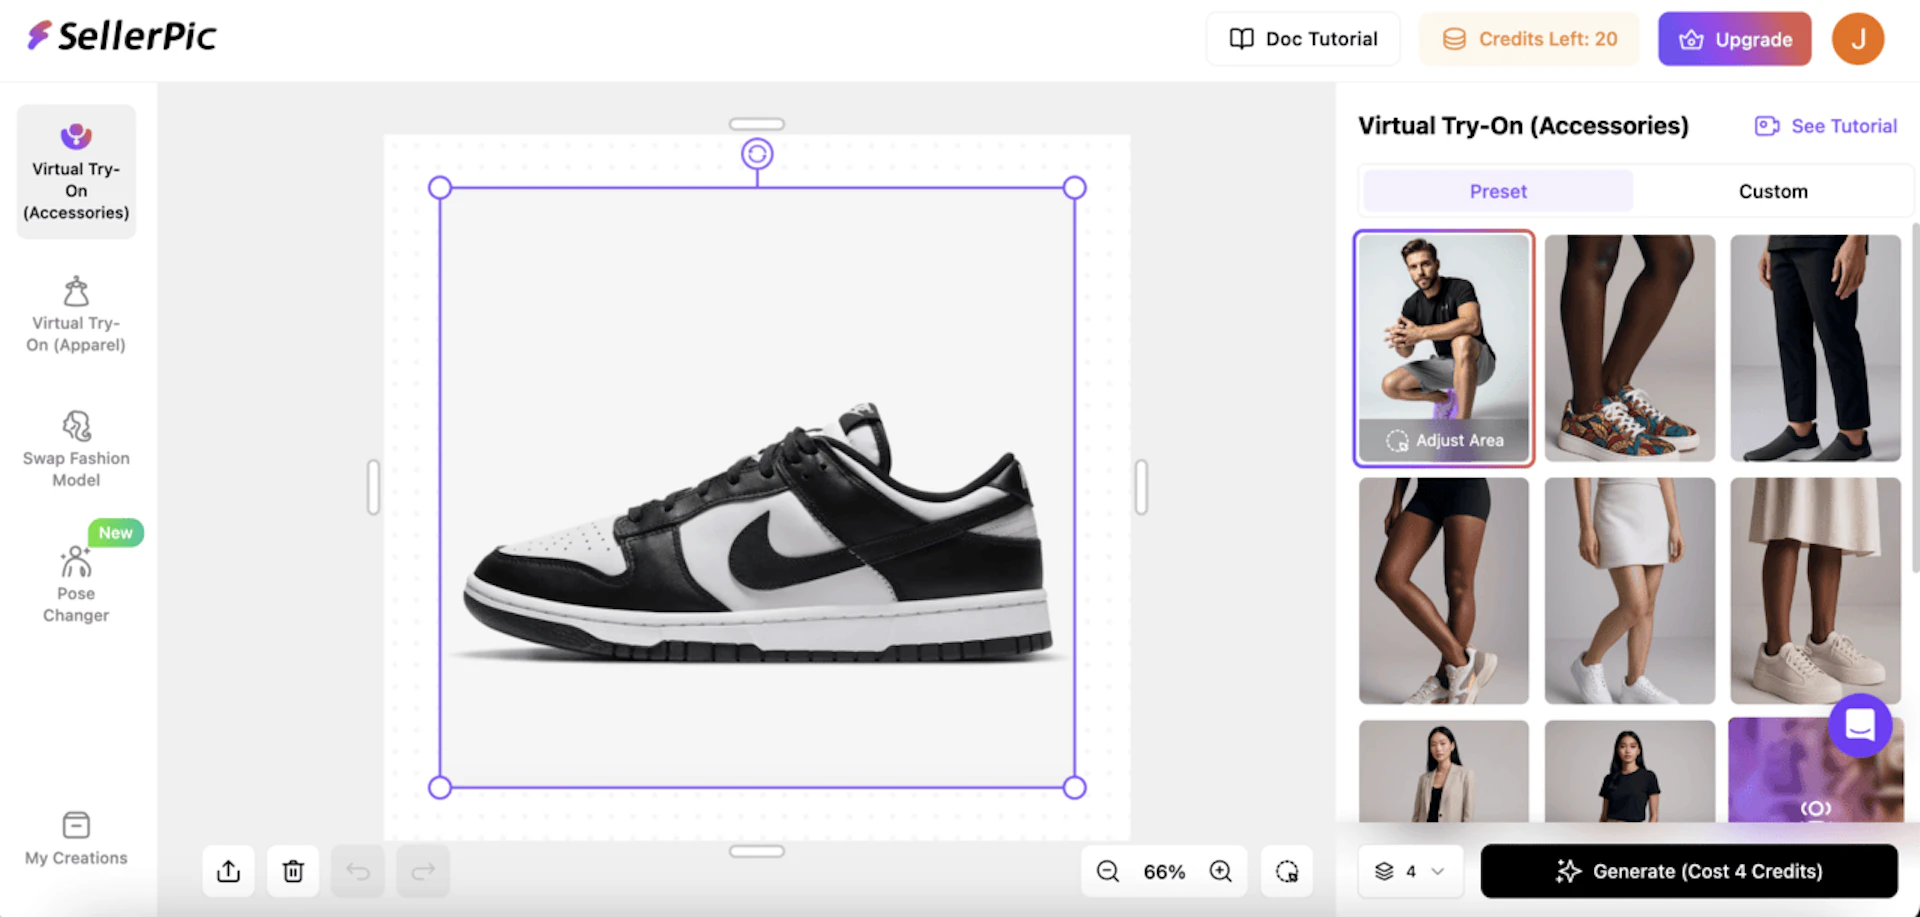This screenshot has height=917, width=1920.
Task: Click the preset panel vertical scrollbar
Action: pyautogui.click(x=1915, y=400)
